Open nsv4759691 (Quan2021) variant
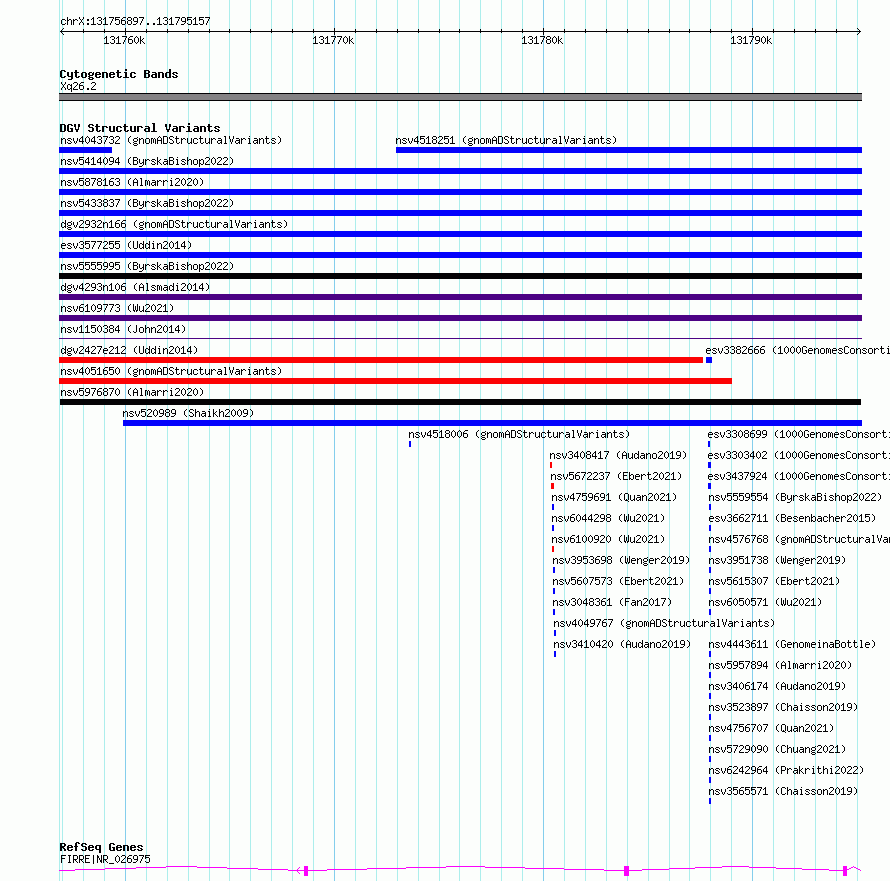 pyautogui.click(x=614, y=497)
